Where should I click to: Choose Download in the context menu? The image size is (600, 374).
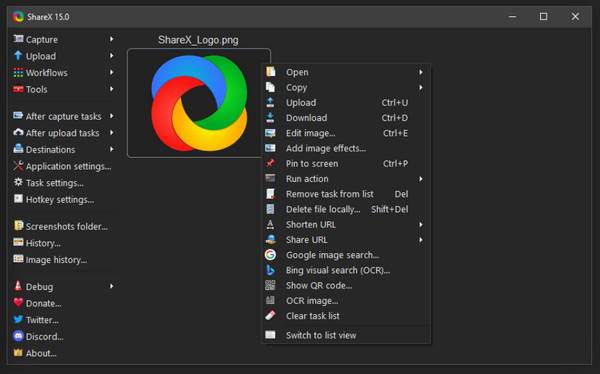[x=346, y=118]
